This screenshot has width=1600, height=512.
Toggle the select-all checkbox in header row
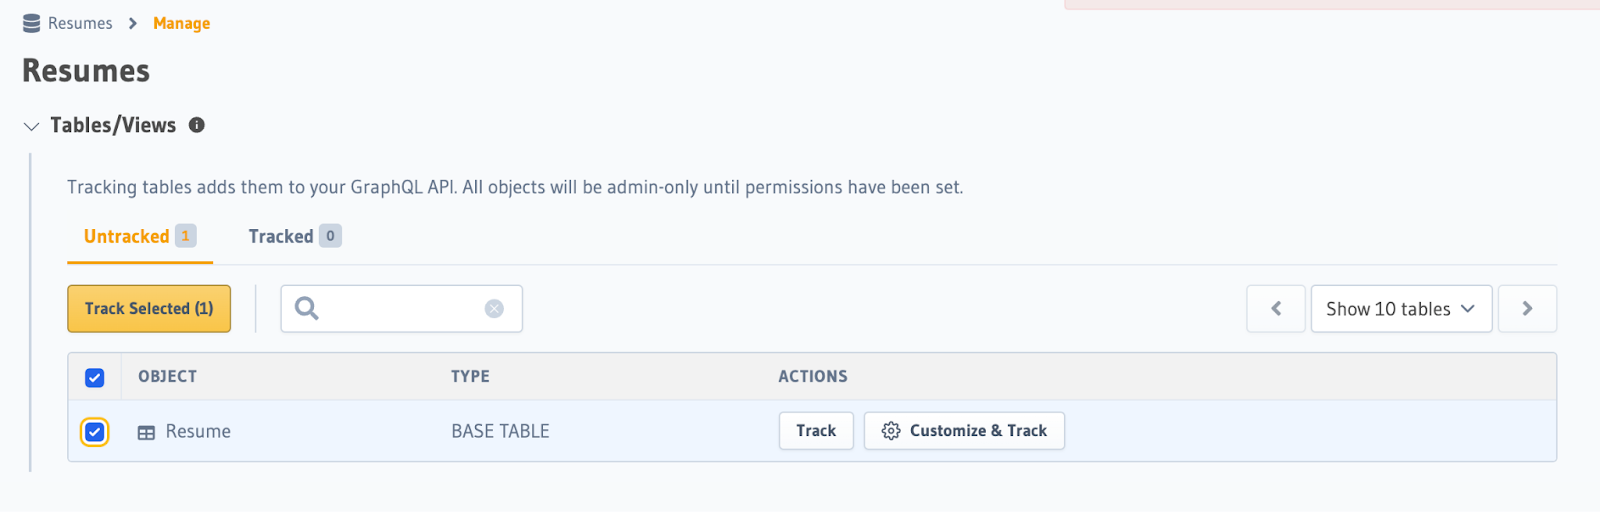click(94, 377)
